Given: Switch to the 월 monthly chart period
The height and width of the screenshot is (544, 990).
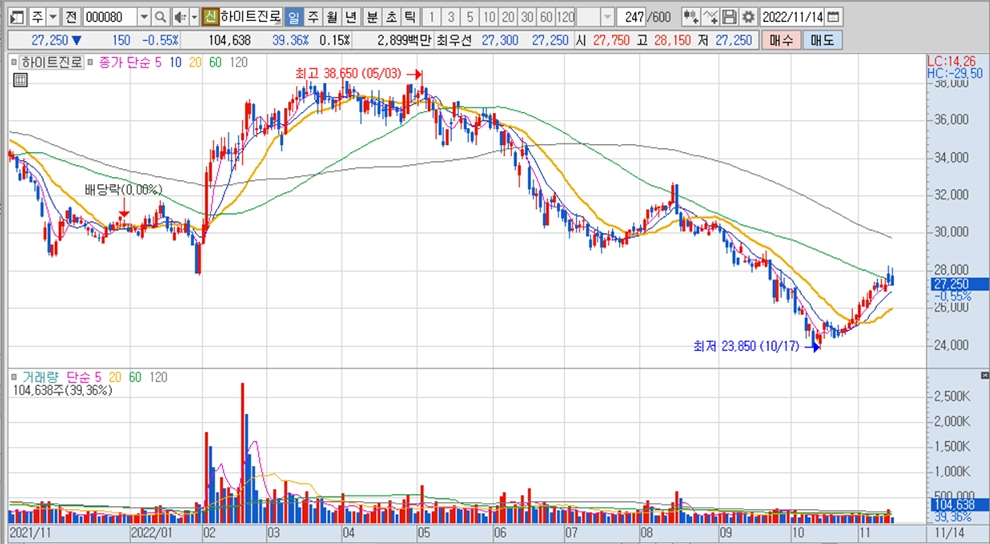Looking at the screenshot, I should point(331,17).
